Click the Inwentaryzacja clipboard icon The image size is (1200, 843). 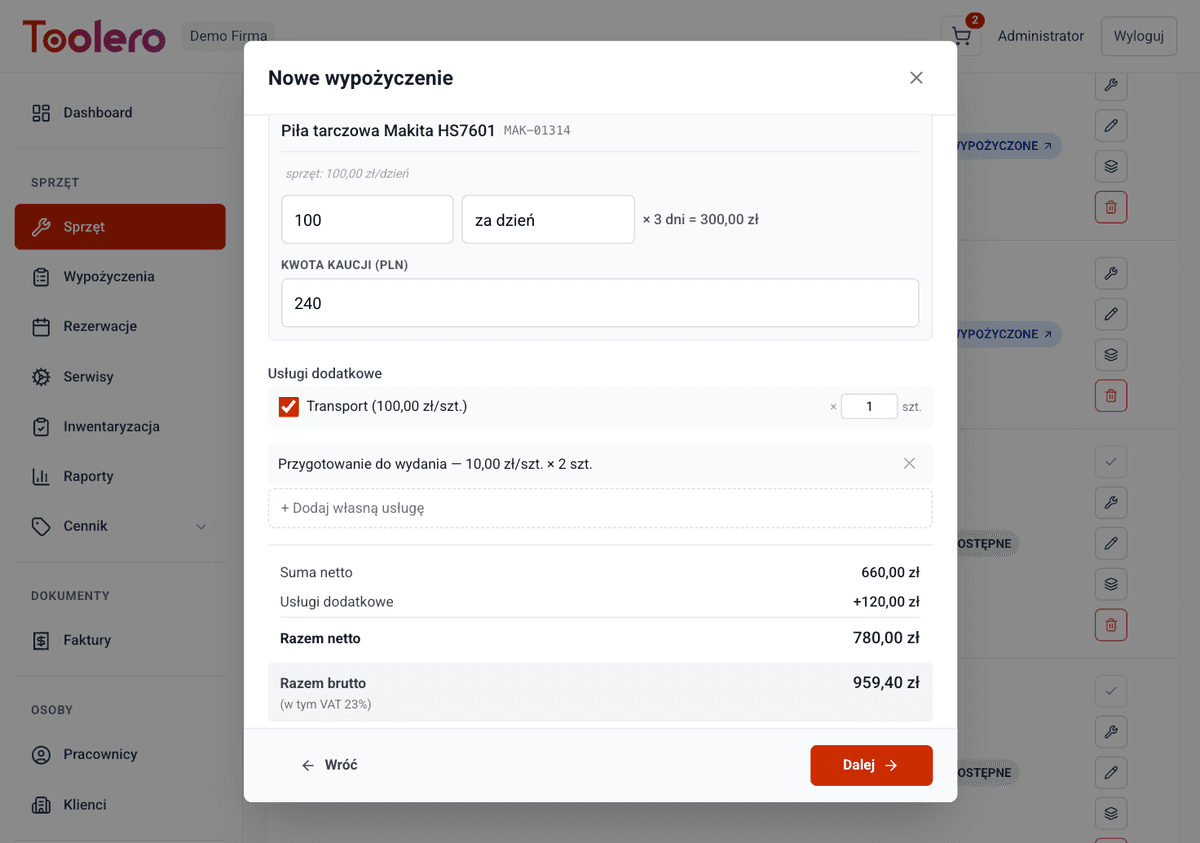point(41,427)
